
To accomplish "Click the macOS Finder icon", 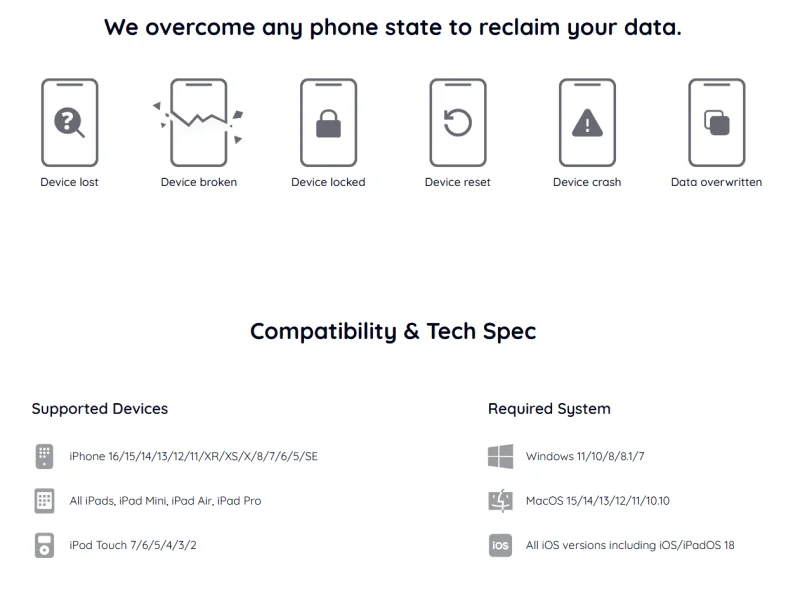I will click(501, 500).
